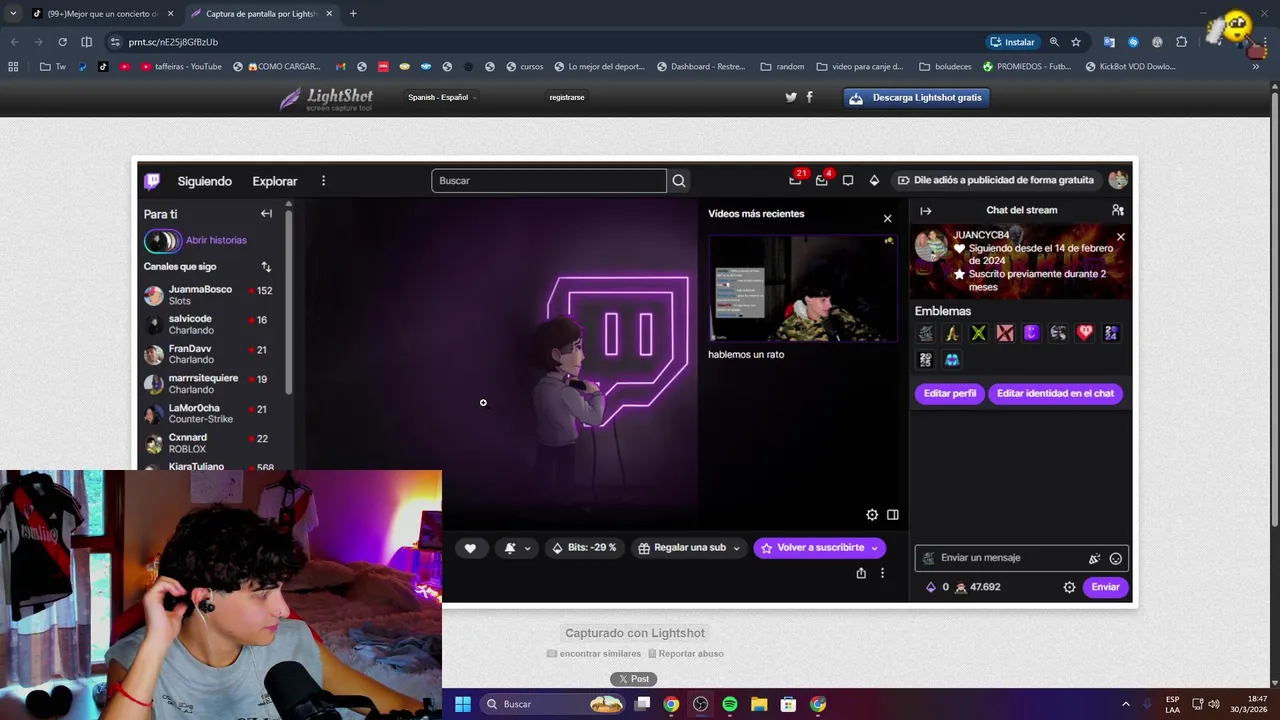Open the Twitch bits diamond icon in header
The width and height of the screenshot is (1280, 720).
click(874, 181)
